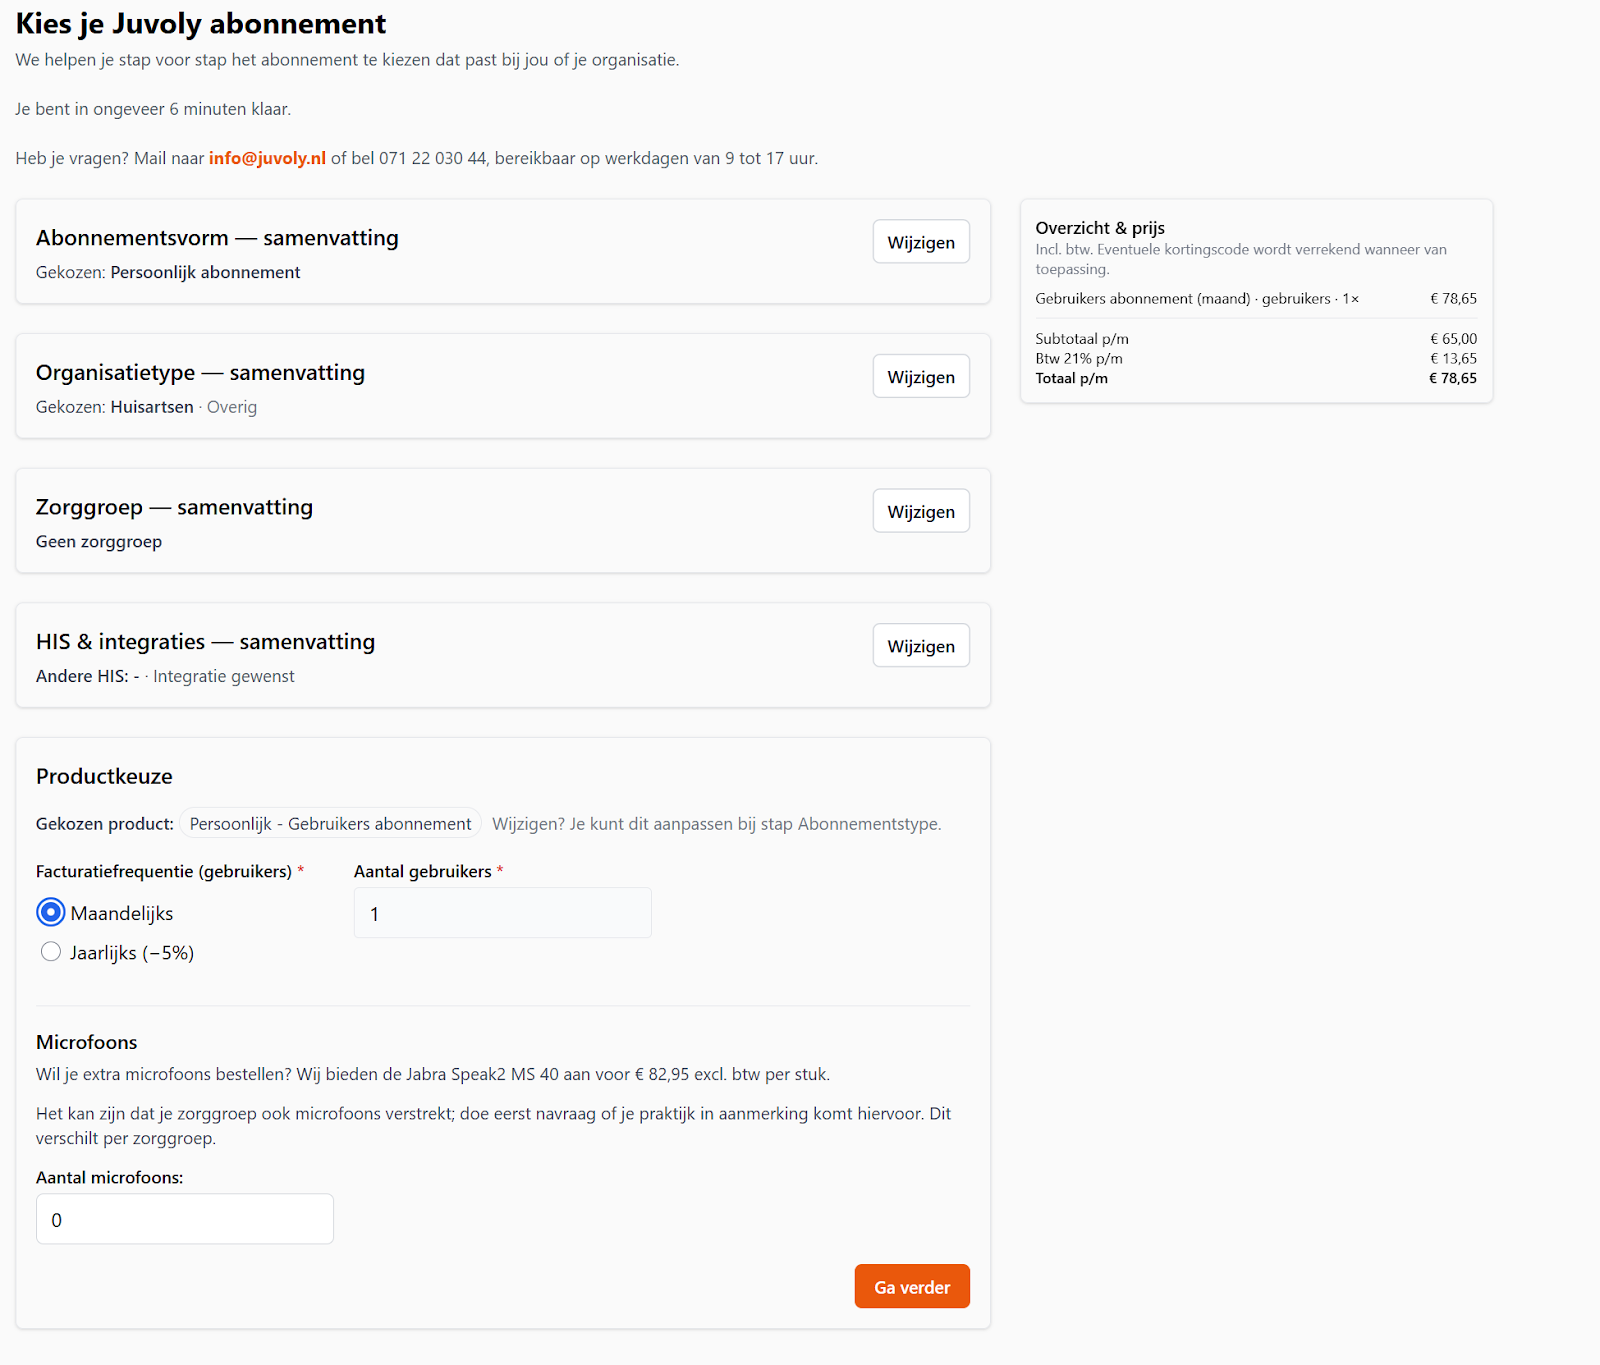Viewport: 1600px width, 1365px height.
Task: Edit the HIS & integraties selection
Action: (920, 646)
